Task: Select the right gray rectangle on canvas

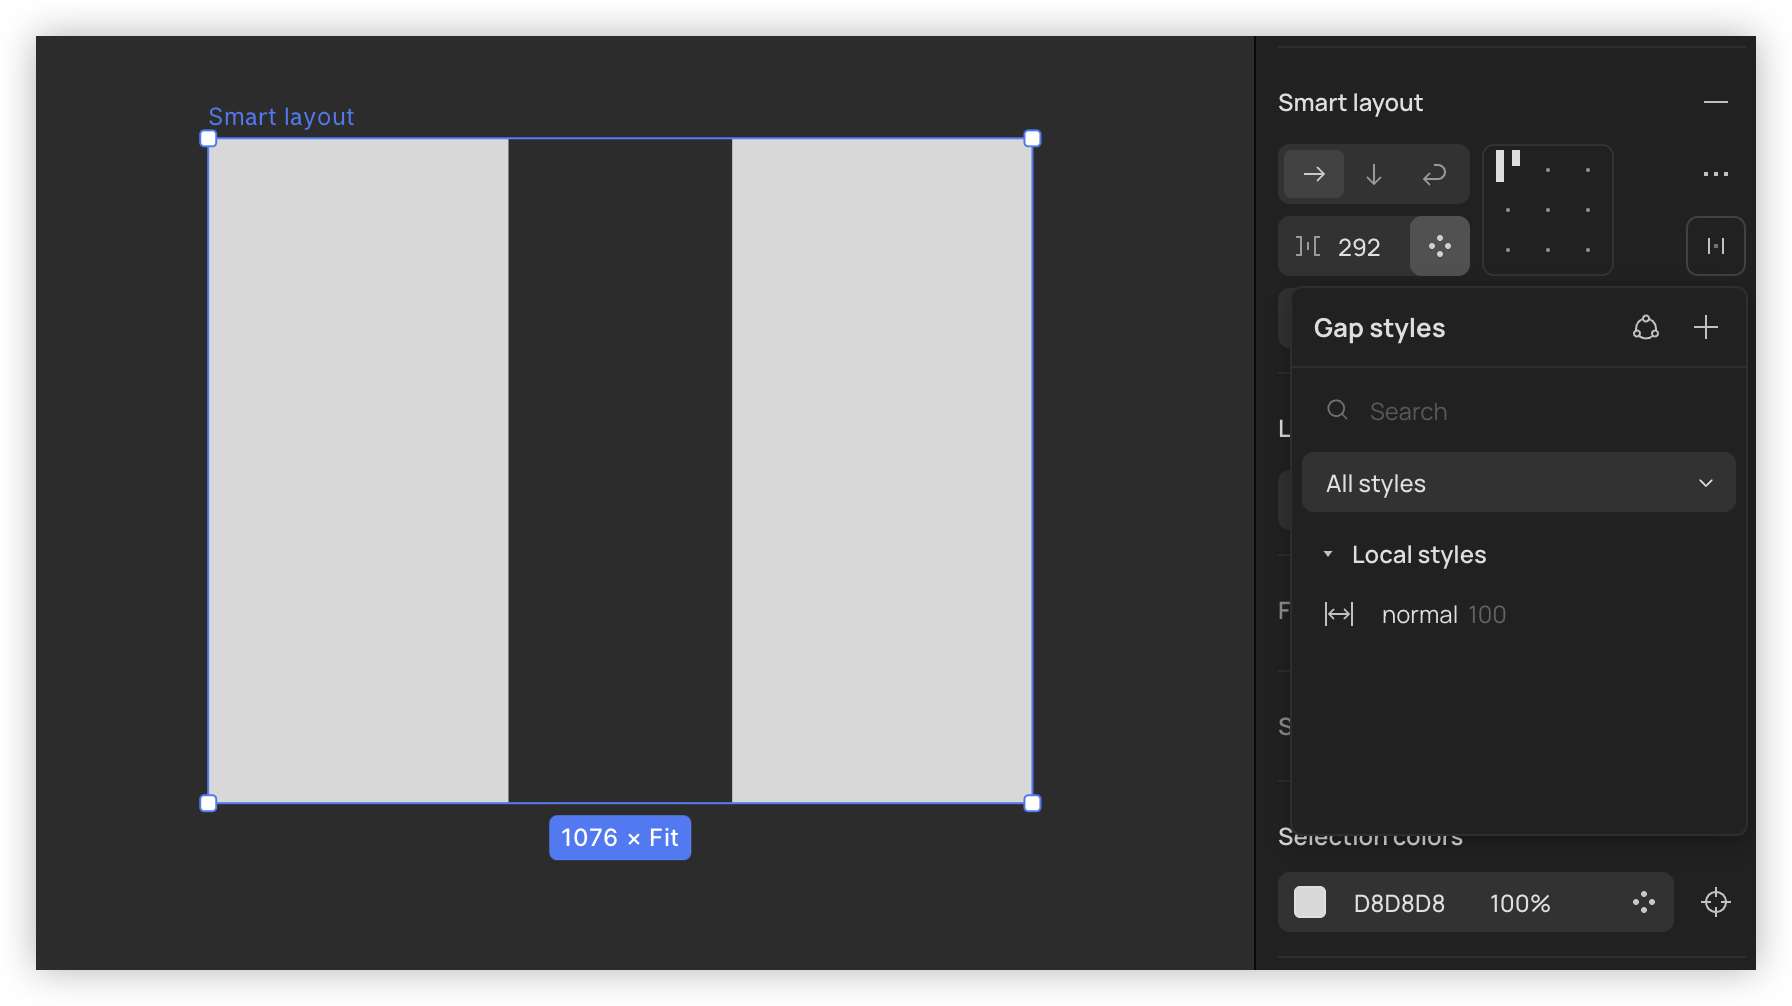Action: click(882, 470)
